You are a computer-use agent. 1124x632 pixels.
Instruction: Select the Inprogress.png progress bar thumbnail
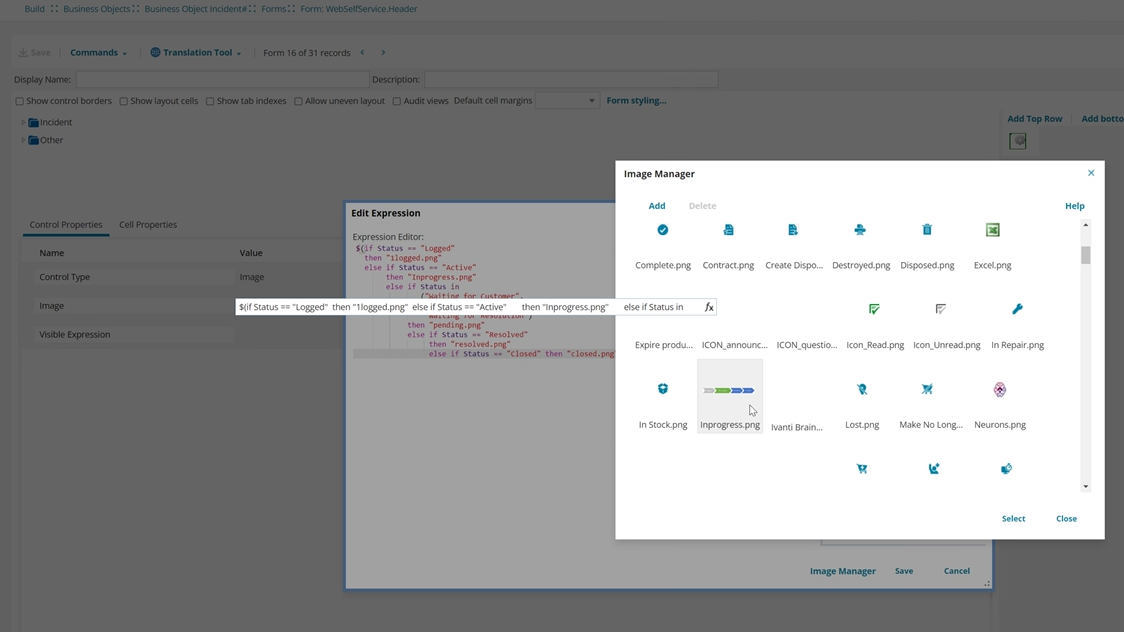tap(730, 389)
